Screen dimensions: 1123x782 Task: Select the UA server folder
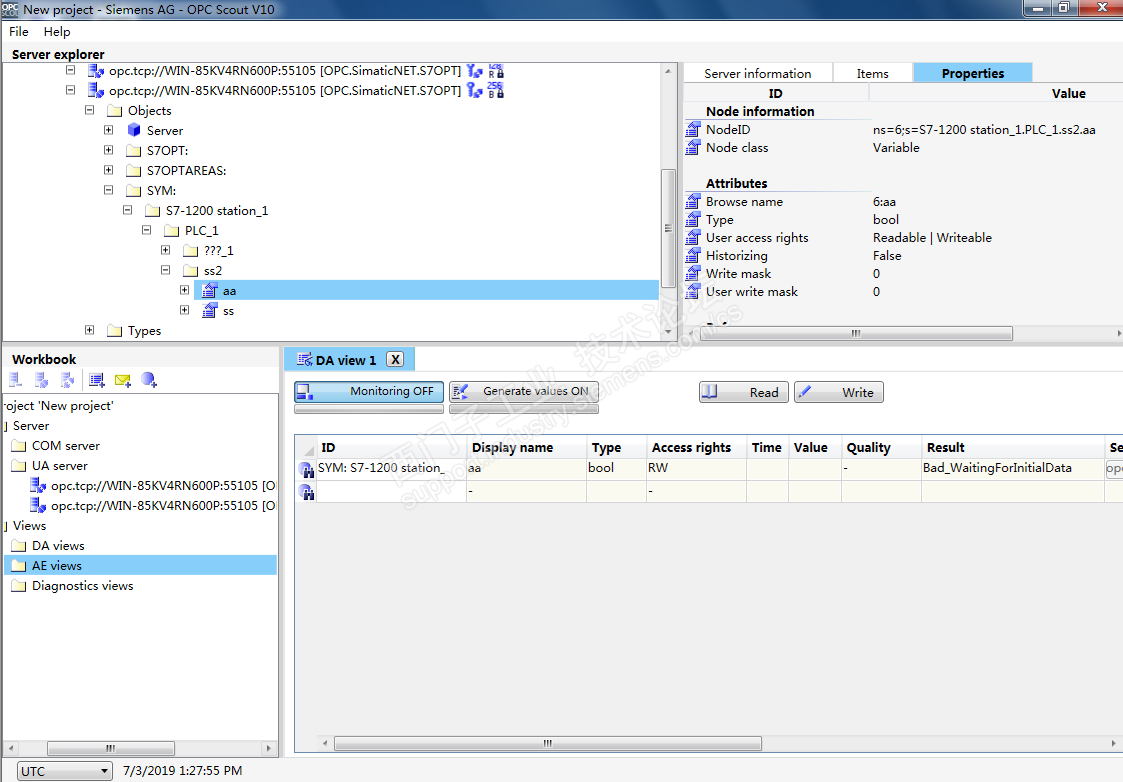[60, 465]
